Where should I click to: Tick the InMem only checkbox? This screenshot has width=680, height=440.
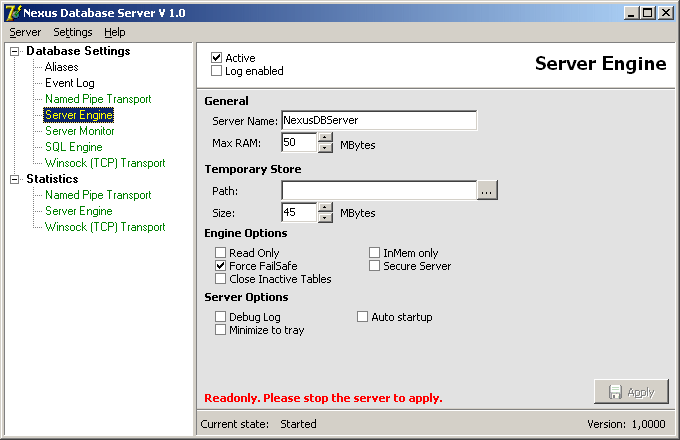374,252
